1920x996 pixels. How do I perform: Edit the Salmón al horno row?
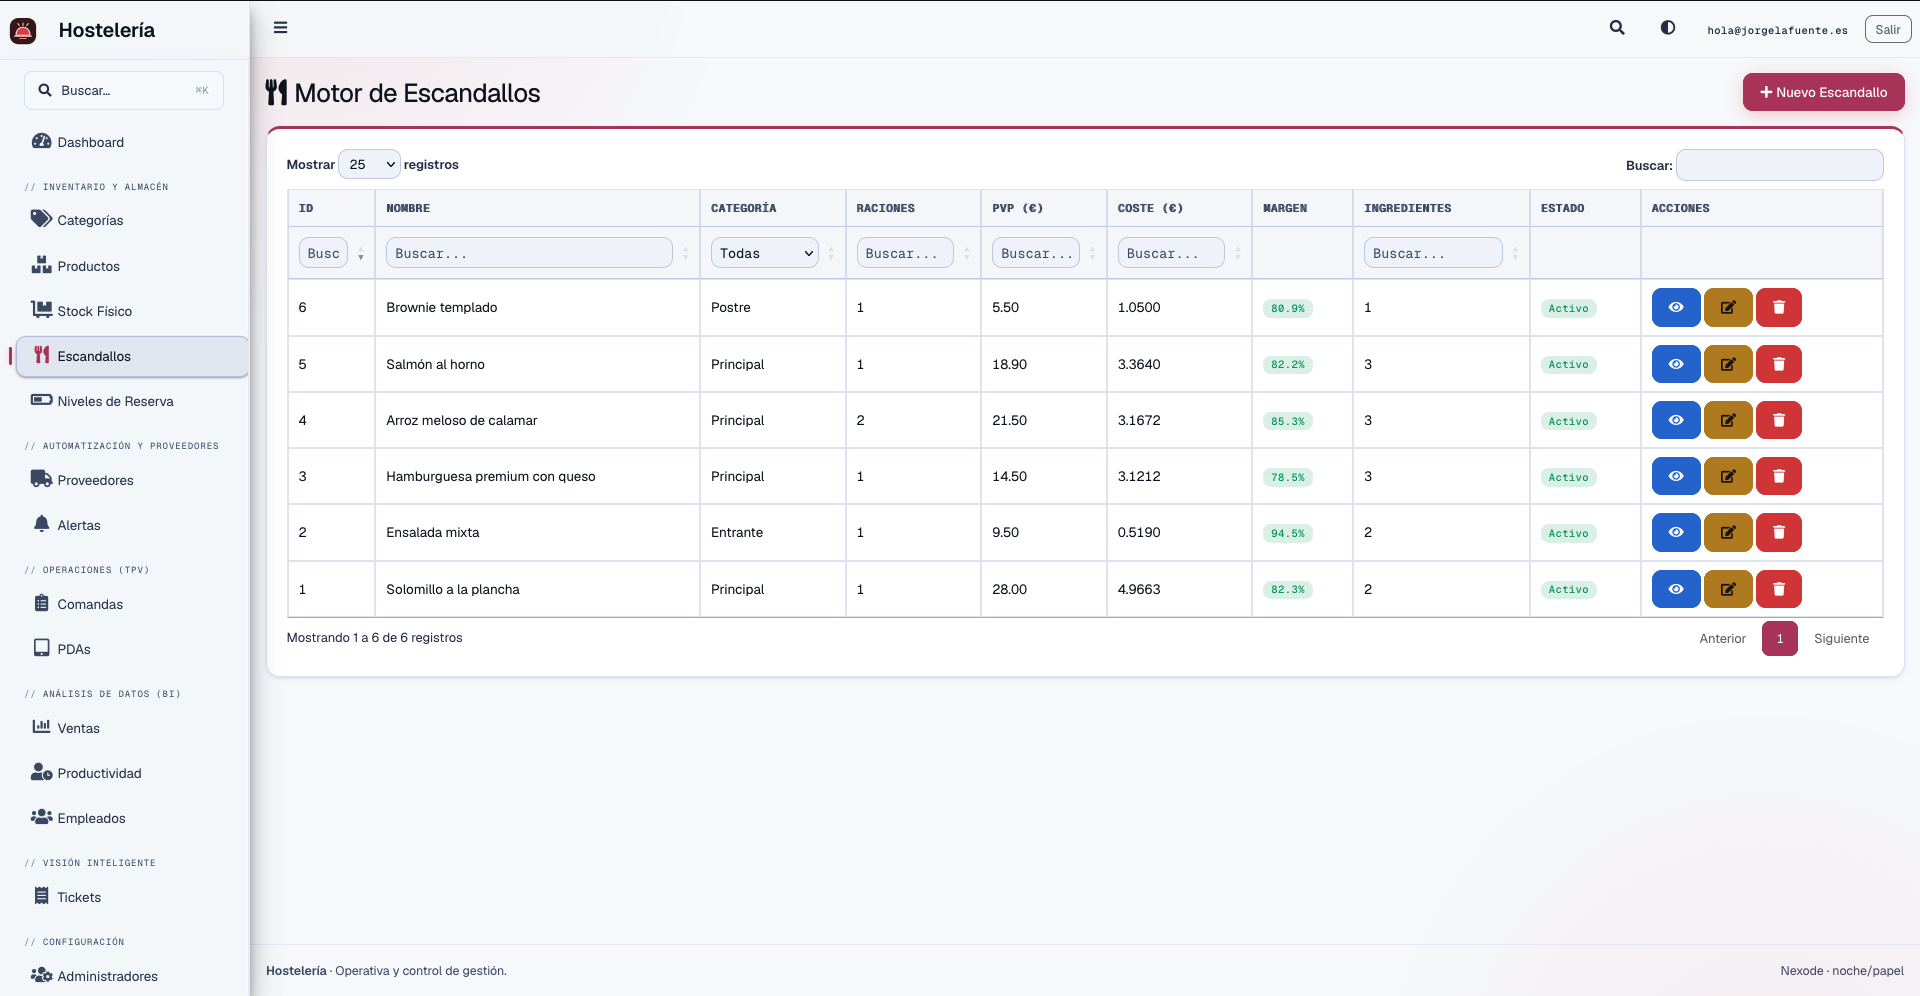(1728, 364)
